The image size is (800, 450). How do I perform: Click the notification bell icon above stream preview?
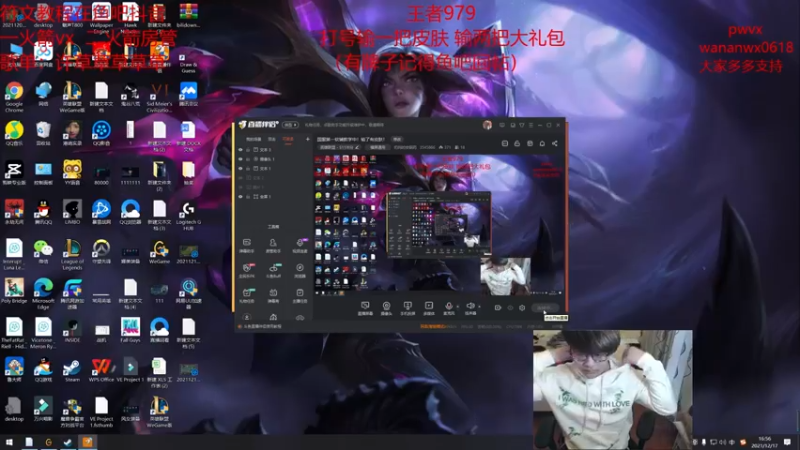[x=542, y=143]
